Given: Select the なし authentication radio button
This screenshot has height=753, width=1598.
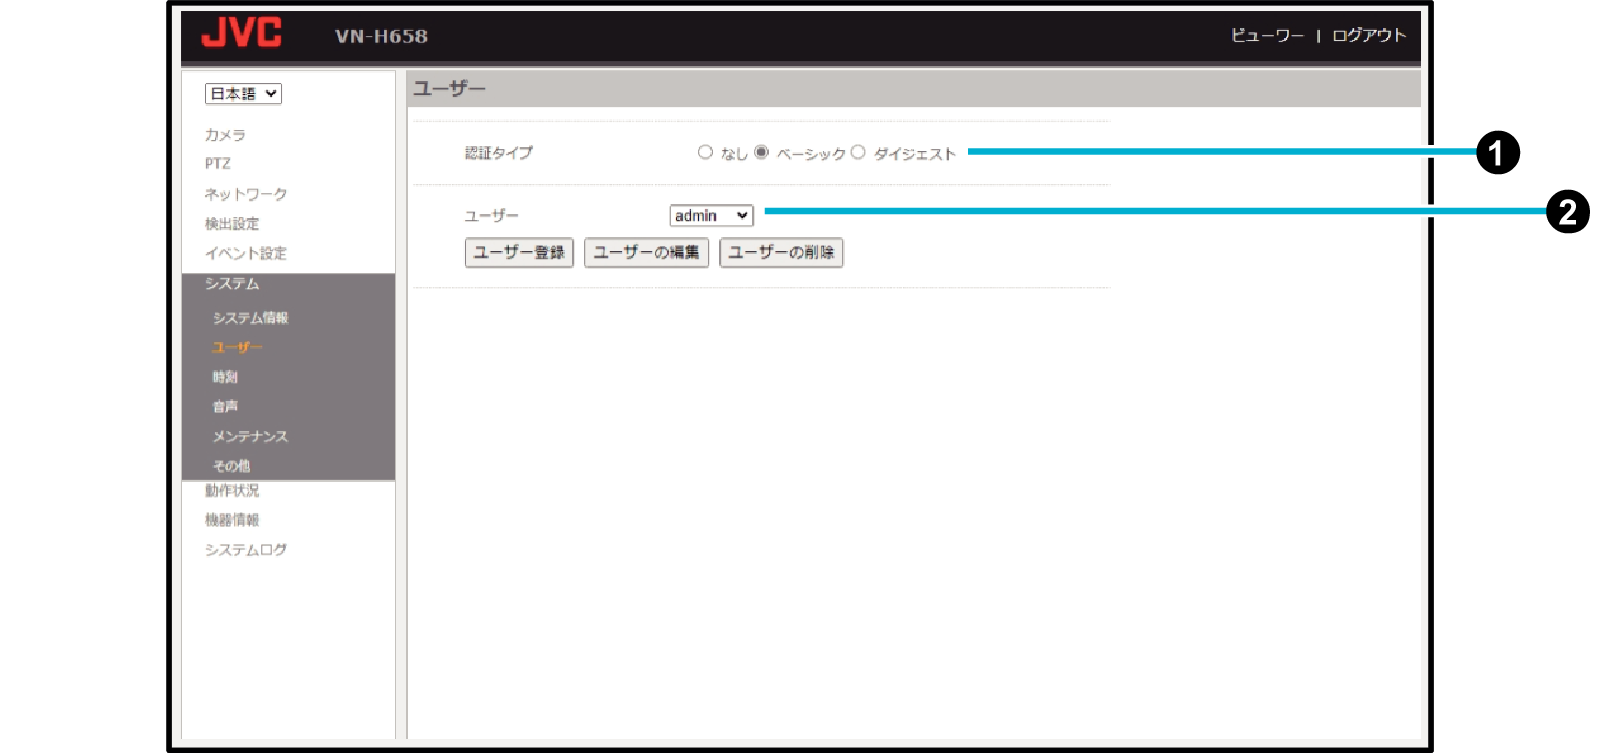Looking at the screenshot, I should pyautogui.click(x=705, y=152).
